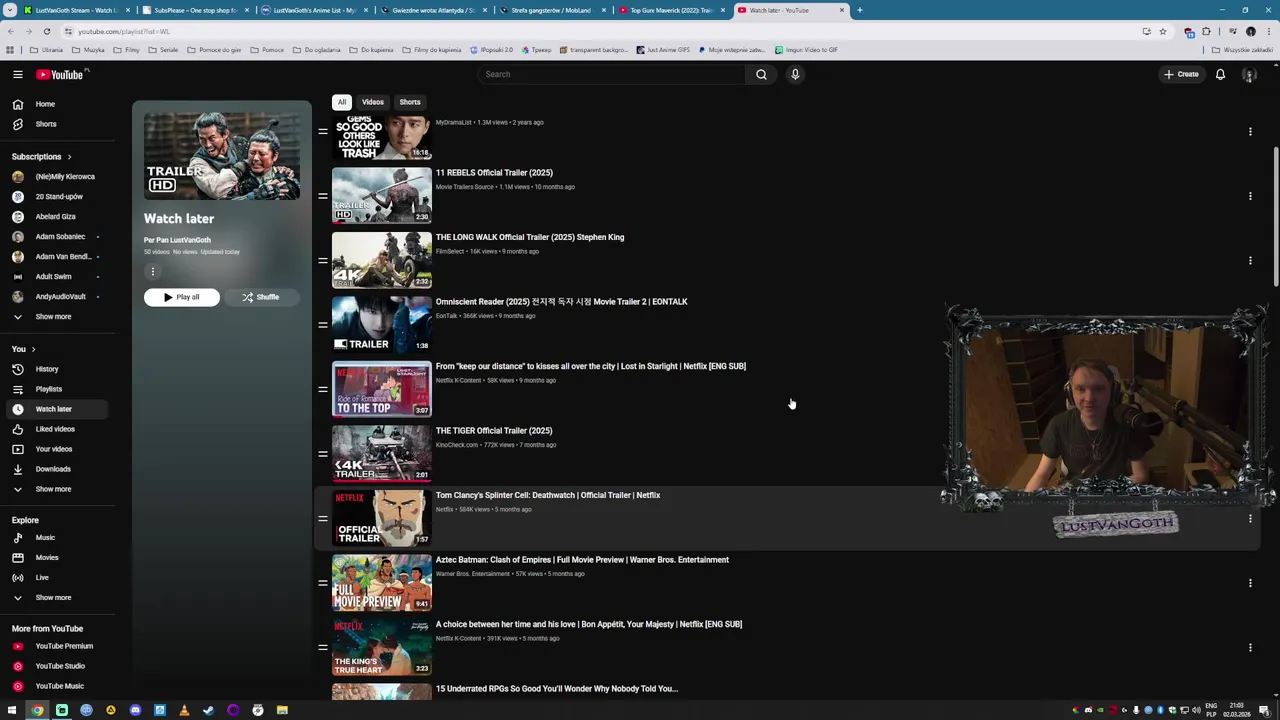1280x720 pixels.
Task: Grab reorder handle of Omniscient Reader trailer
Action: point(323,325)
